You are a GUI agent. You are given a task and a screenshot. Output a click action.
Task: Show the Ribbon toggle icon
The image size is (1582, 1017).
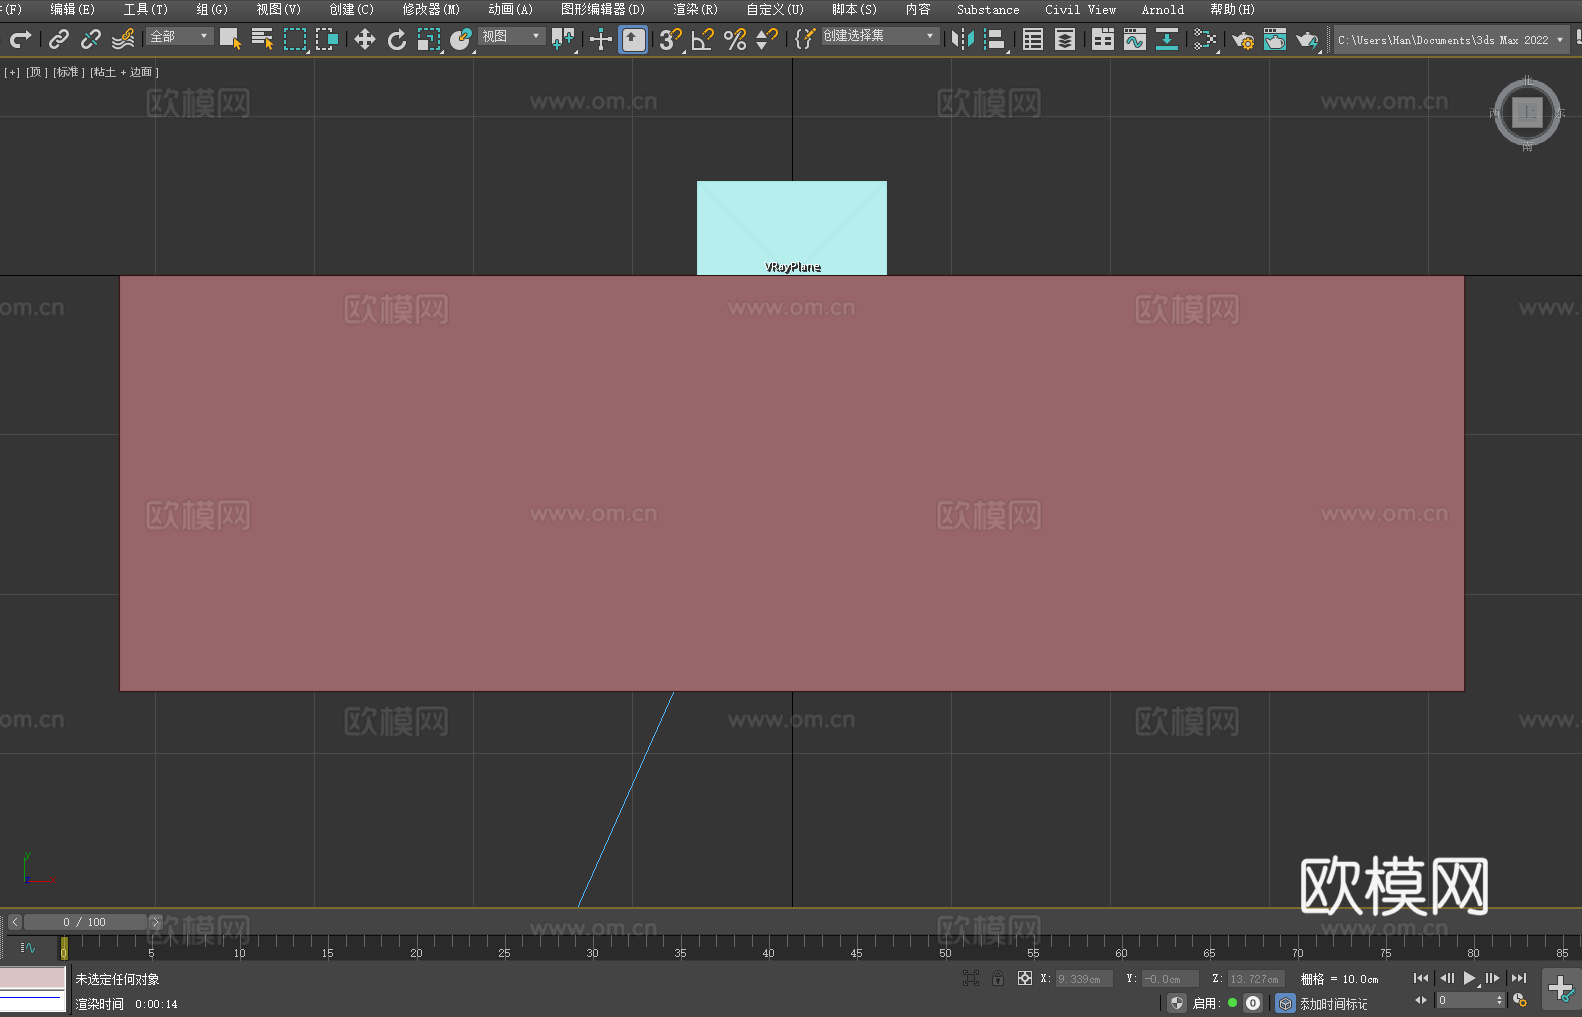pos(1103,39)
